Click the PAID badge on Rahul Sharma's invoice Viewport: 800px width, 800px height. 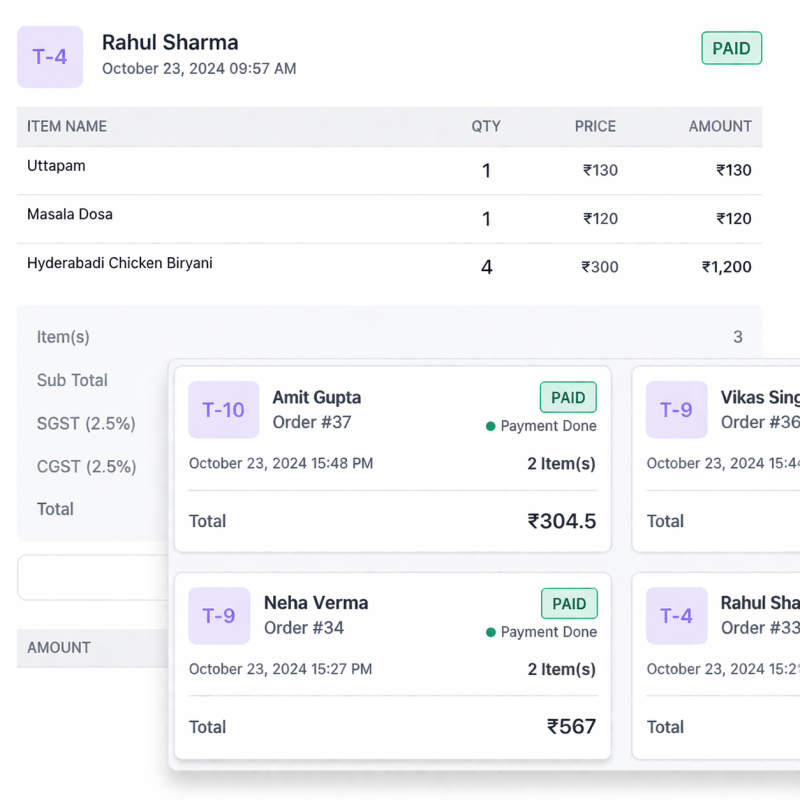[x=731, y=48]
